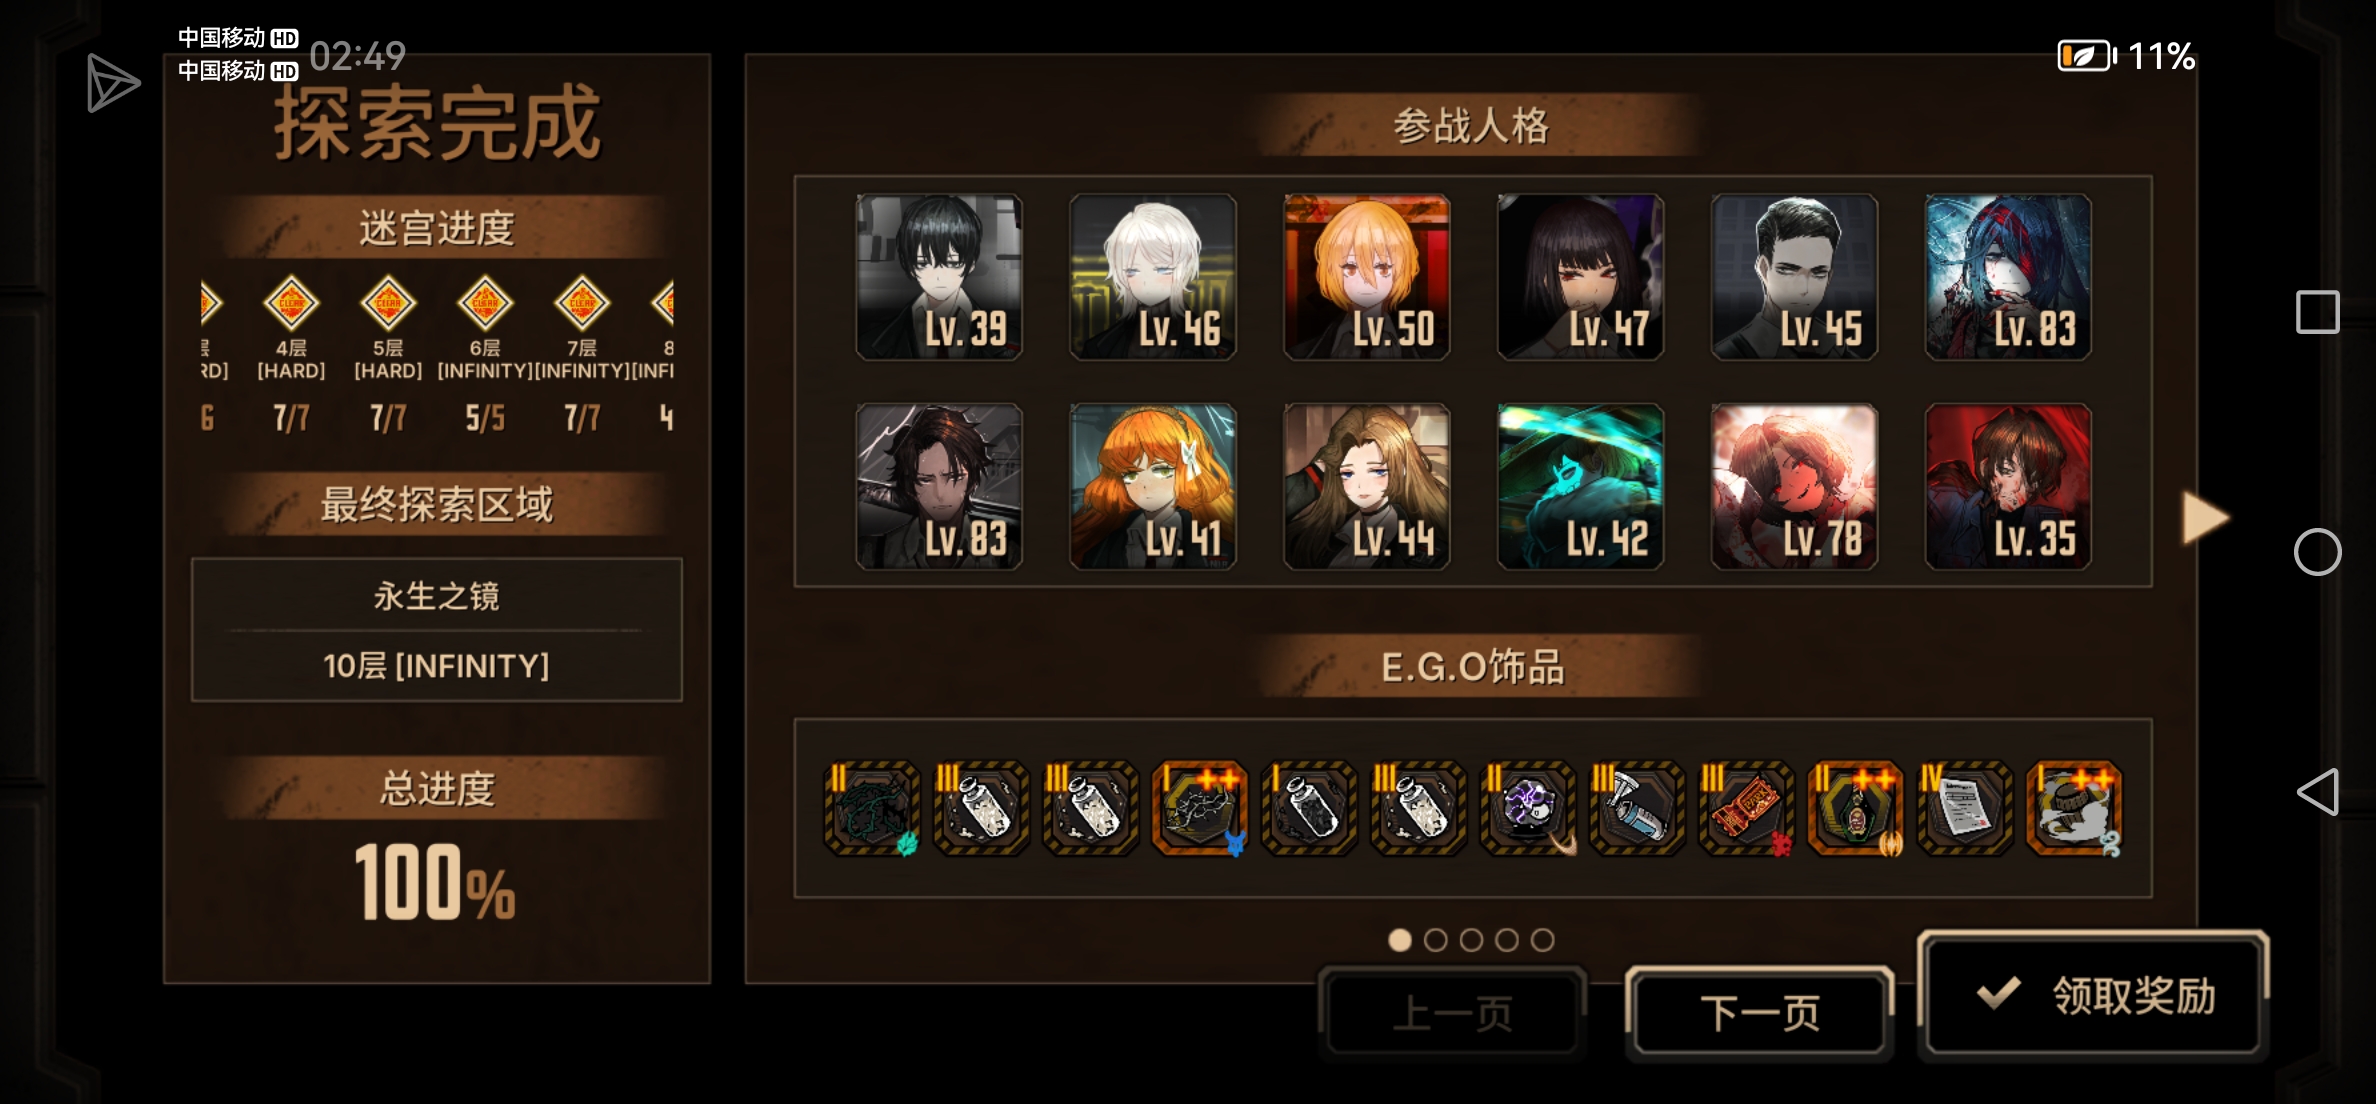Tap the last E.G.O gift with ++ mark

coord(2074,808)
